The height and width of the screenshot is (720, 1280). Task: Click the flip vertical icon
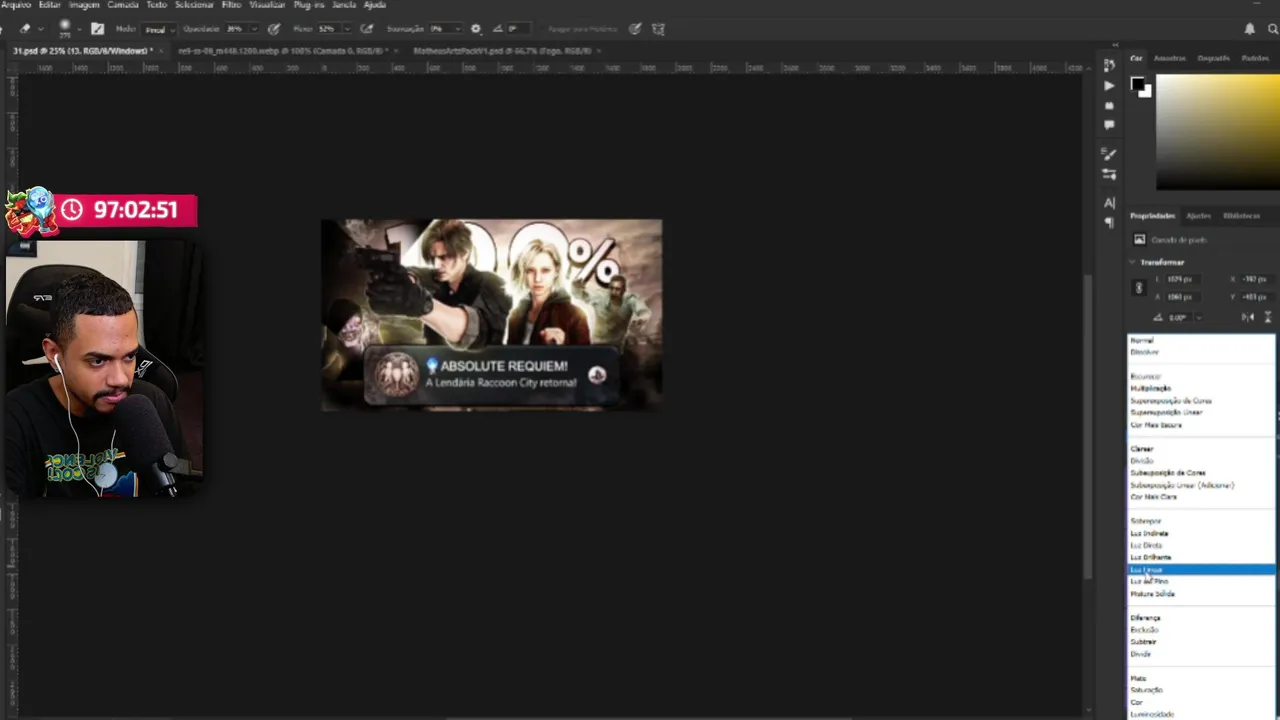tap(1268, 317)
